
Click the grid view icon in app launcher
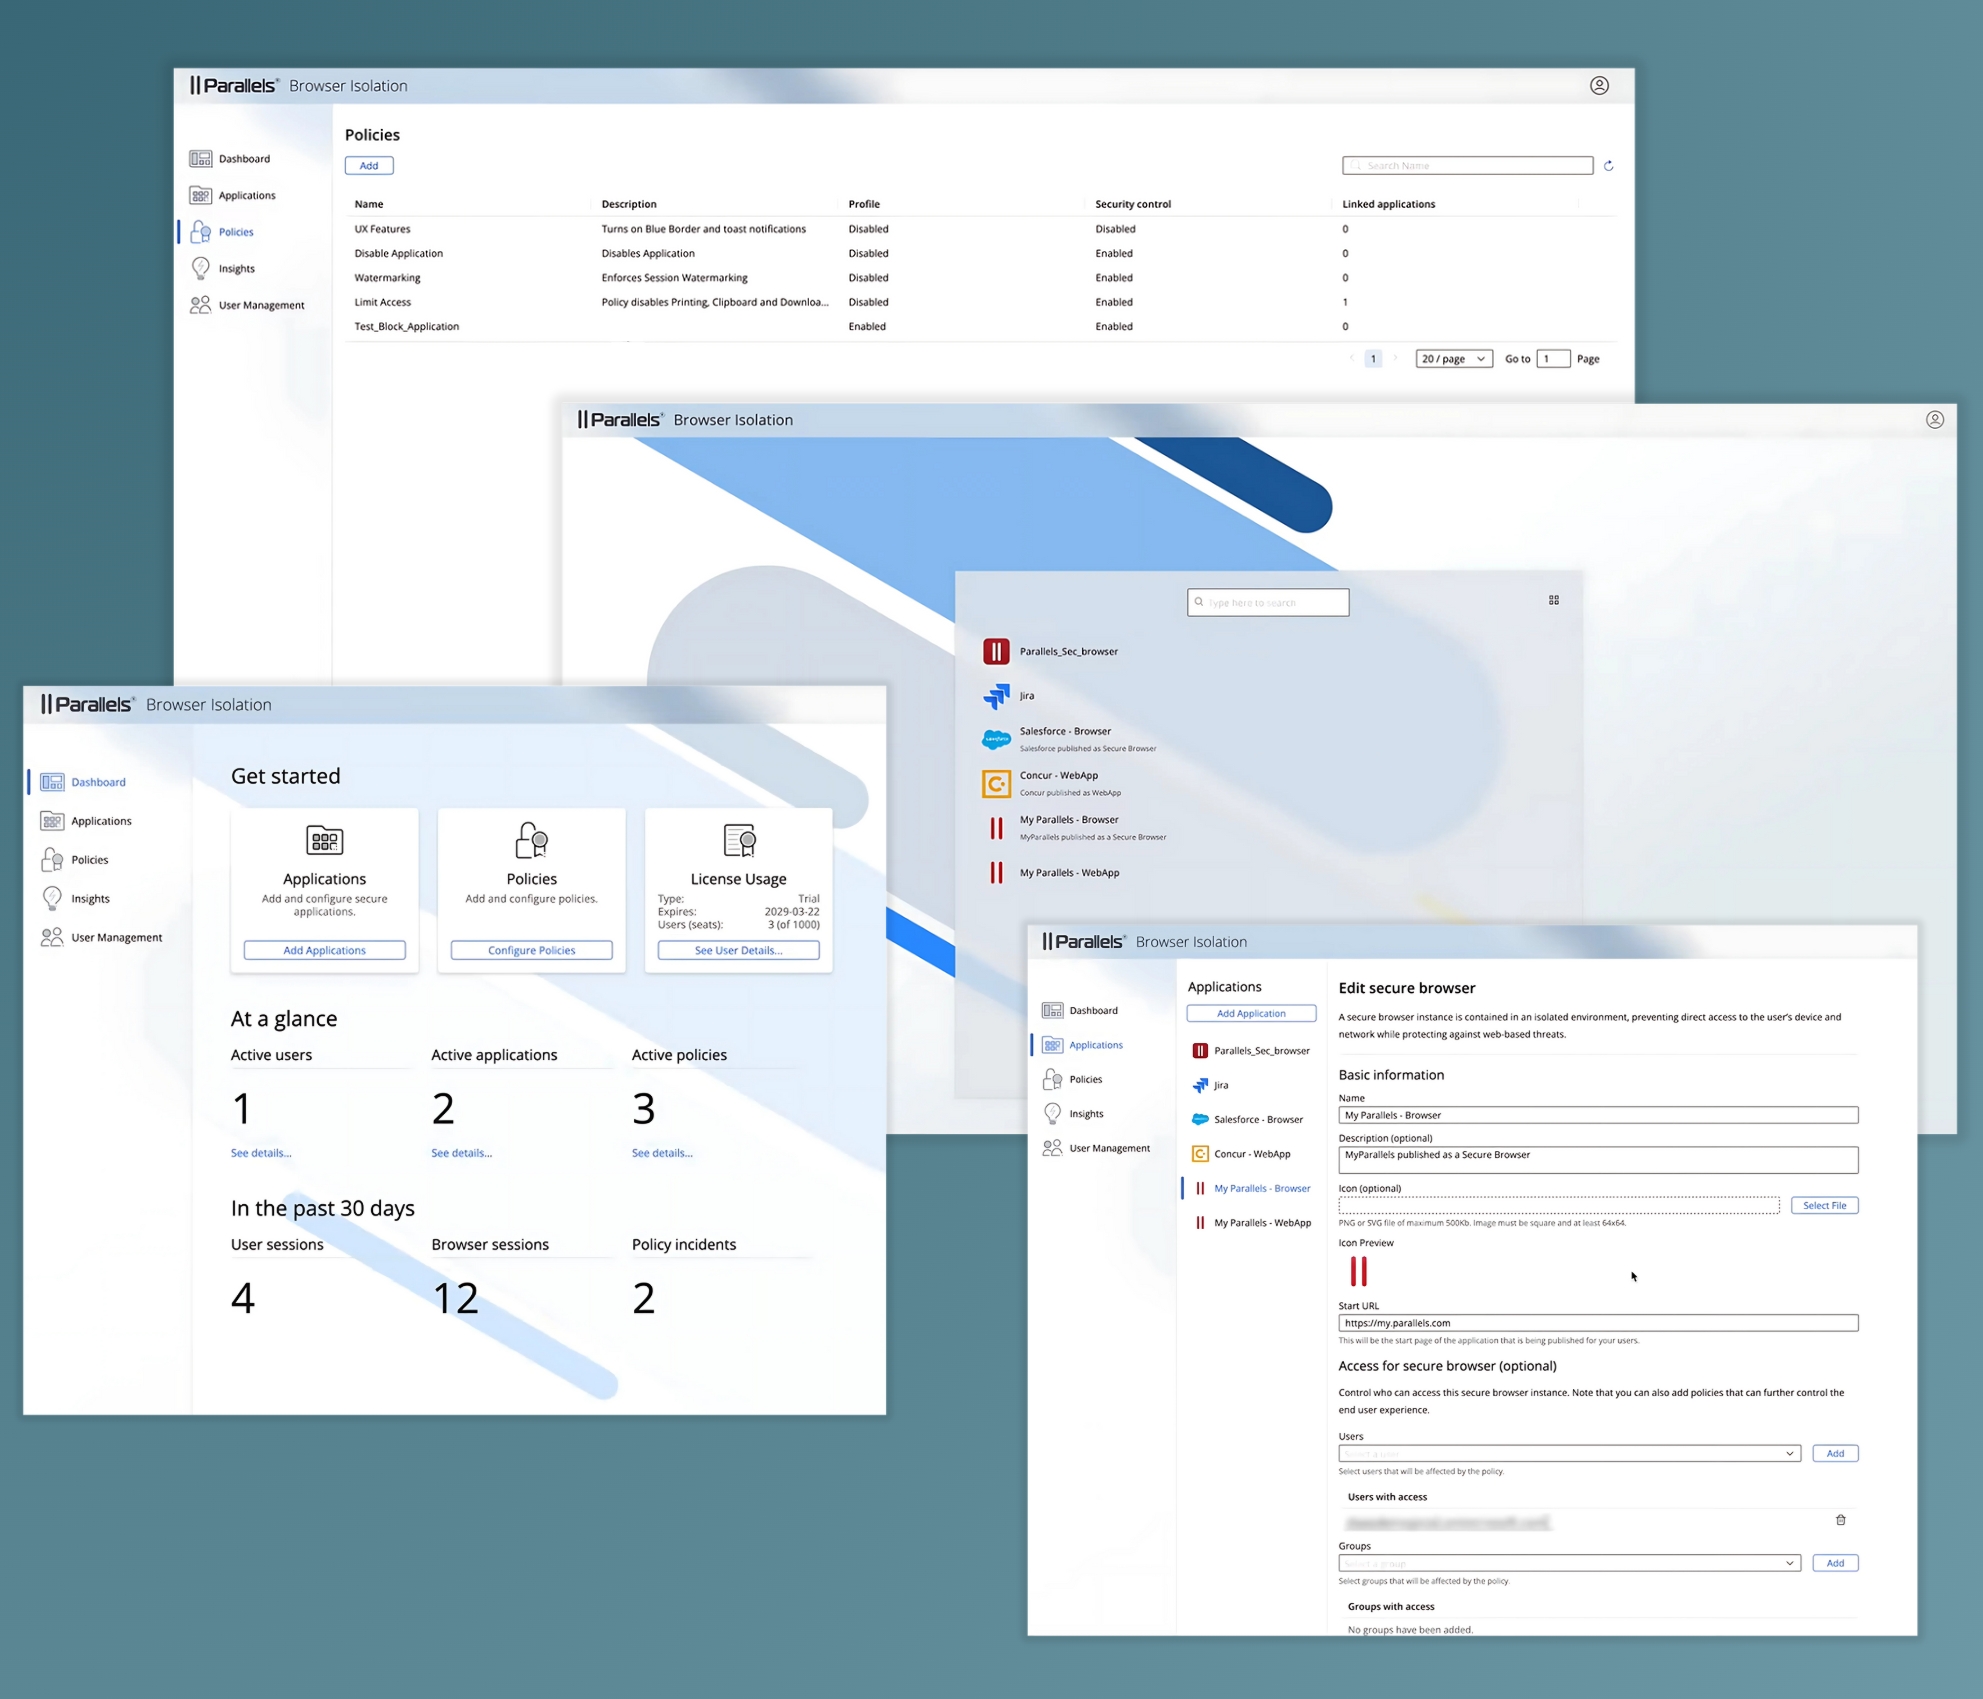tap(1553, 600)
